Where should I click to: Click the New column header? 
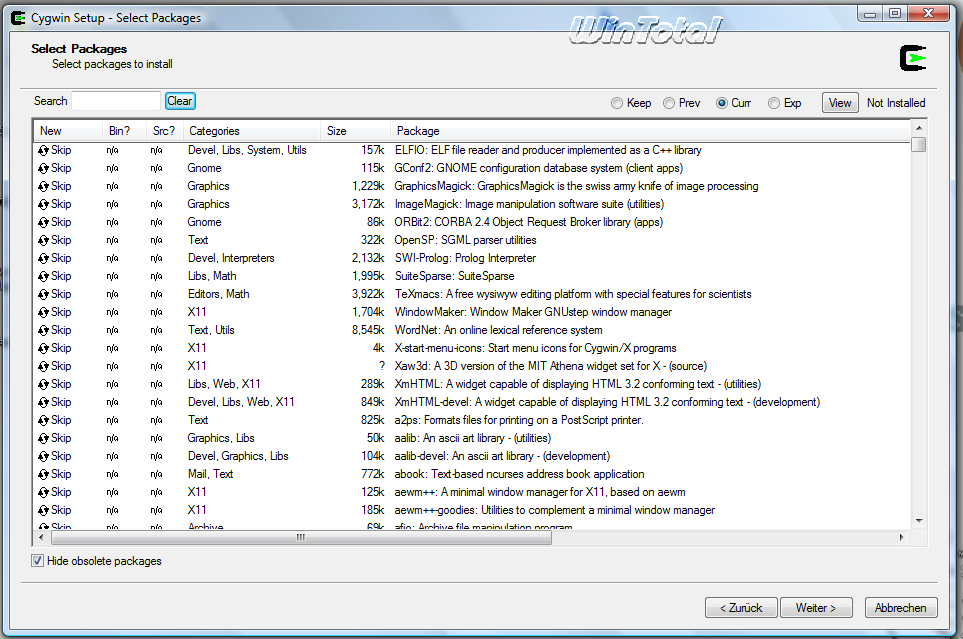coord(68,131)
